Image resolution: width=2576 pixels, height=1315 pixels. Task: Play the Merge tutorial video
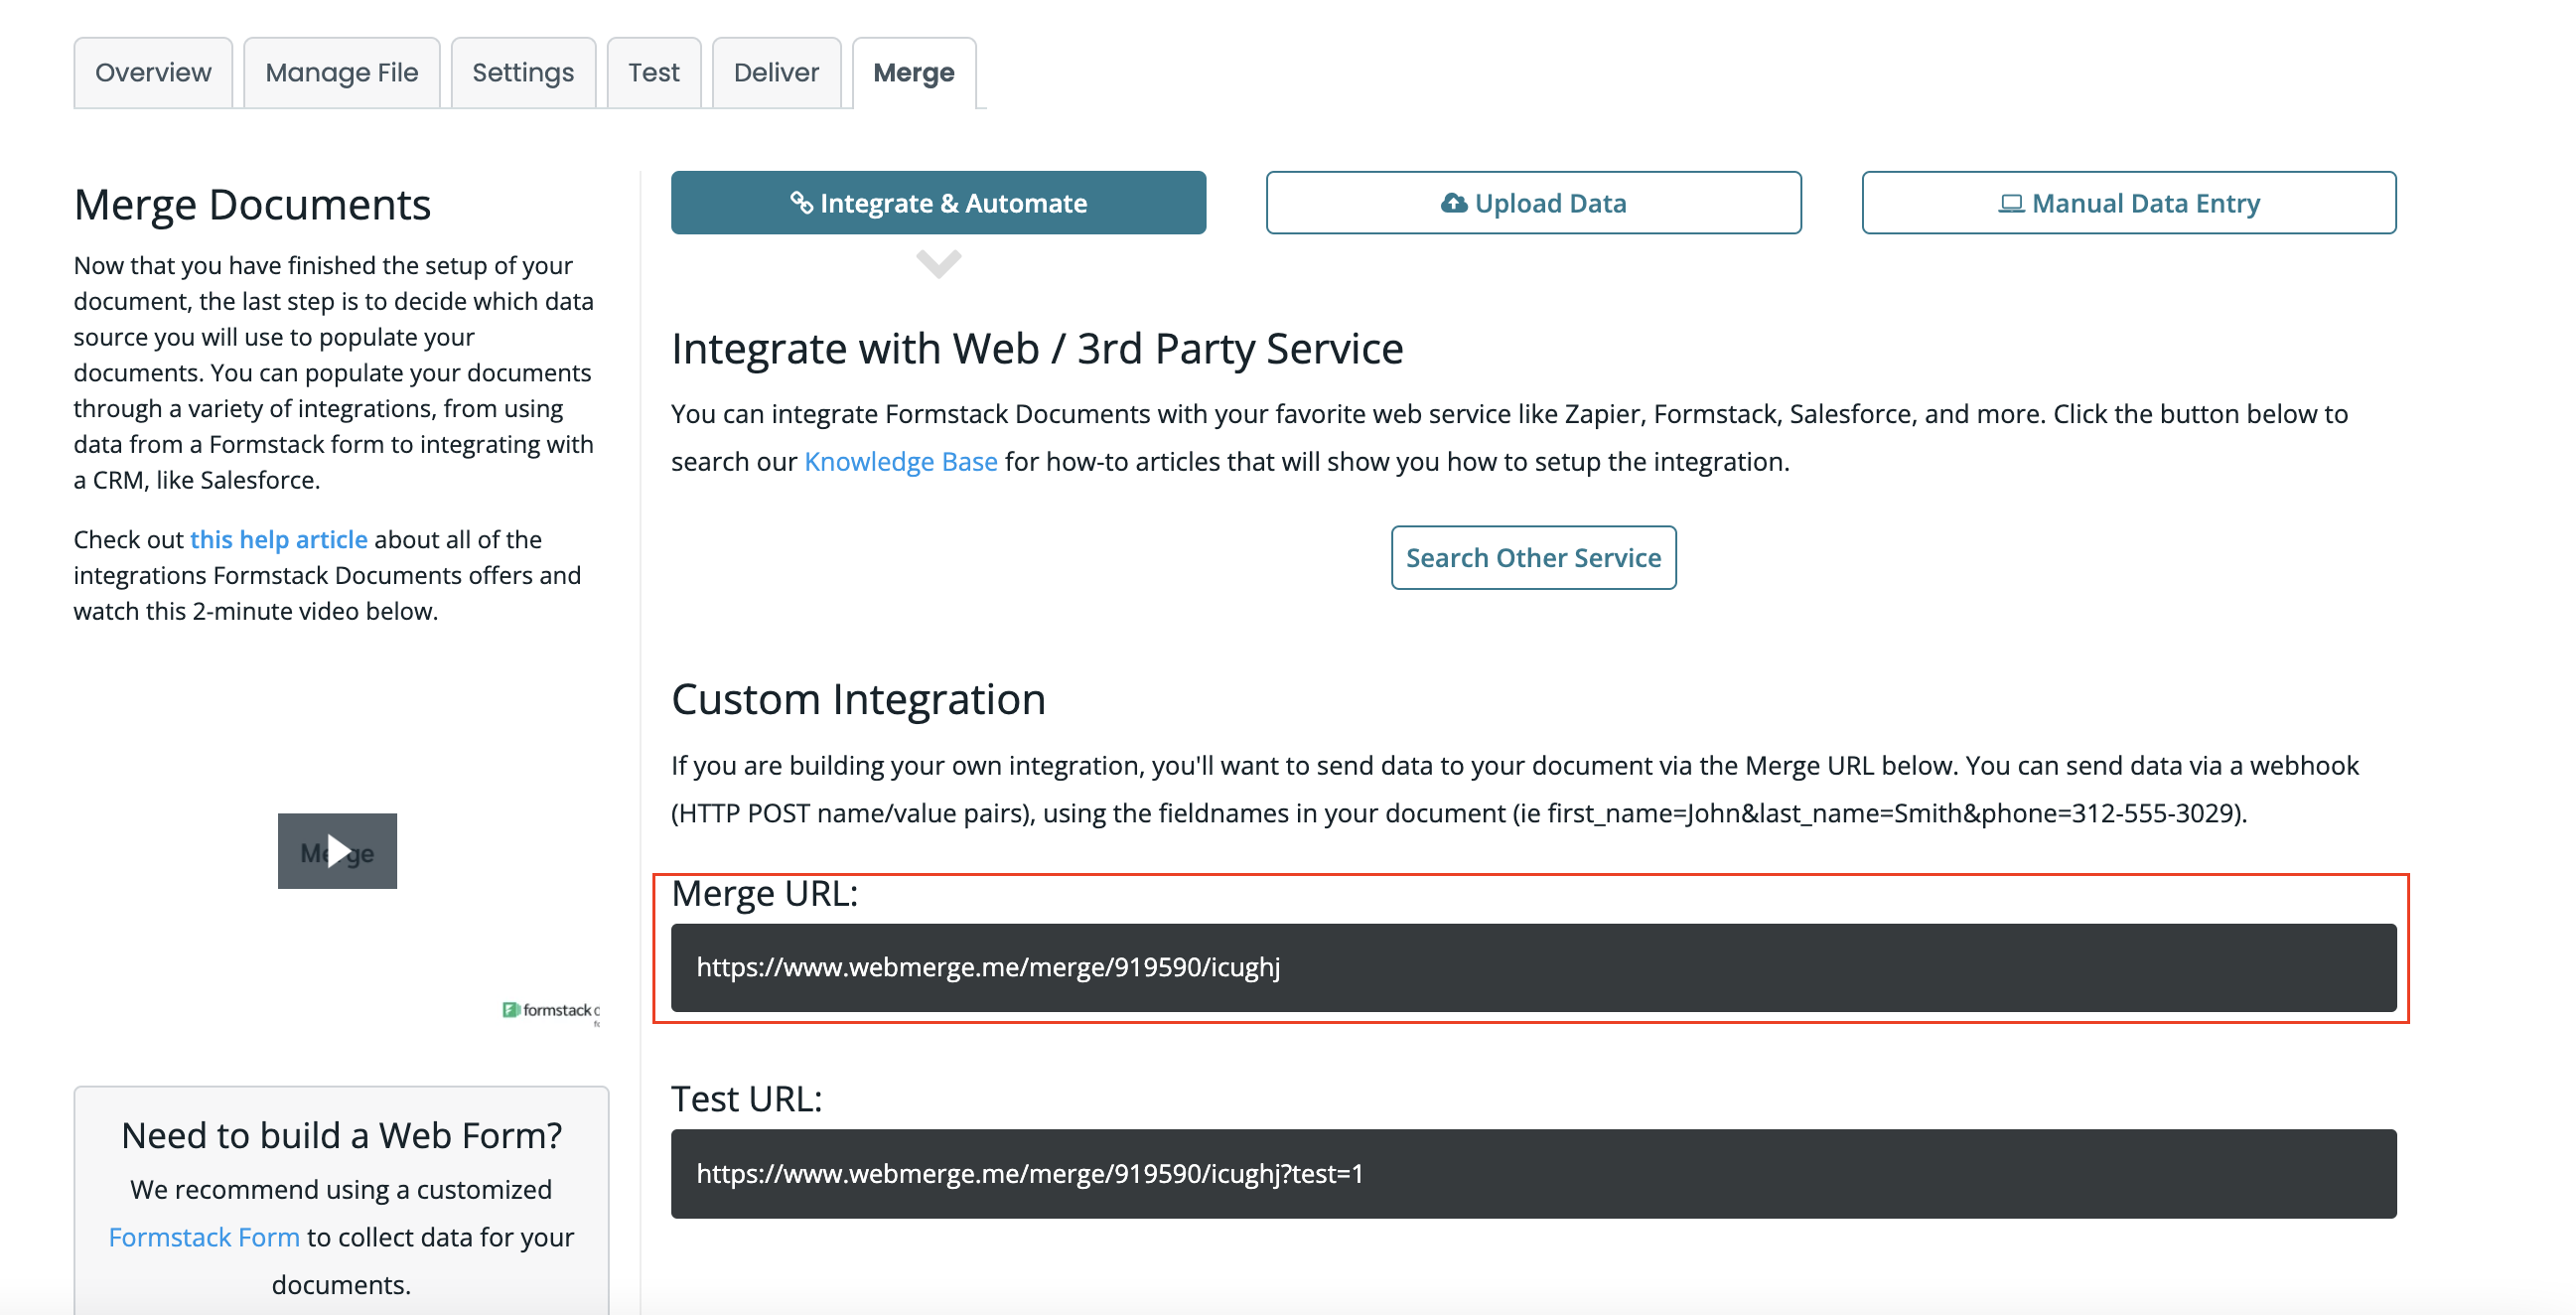click(337, 851)
